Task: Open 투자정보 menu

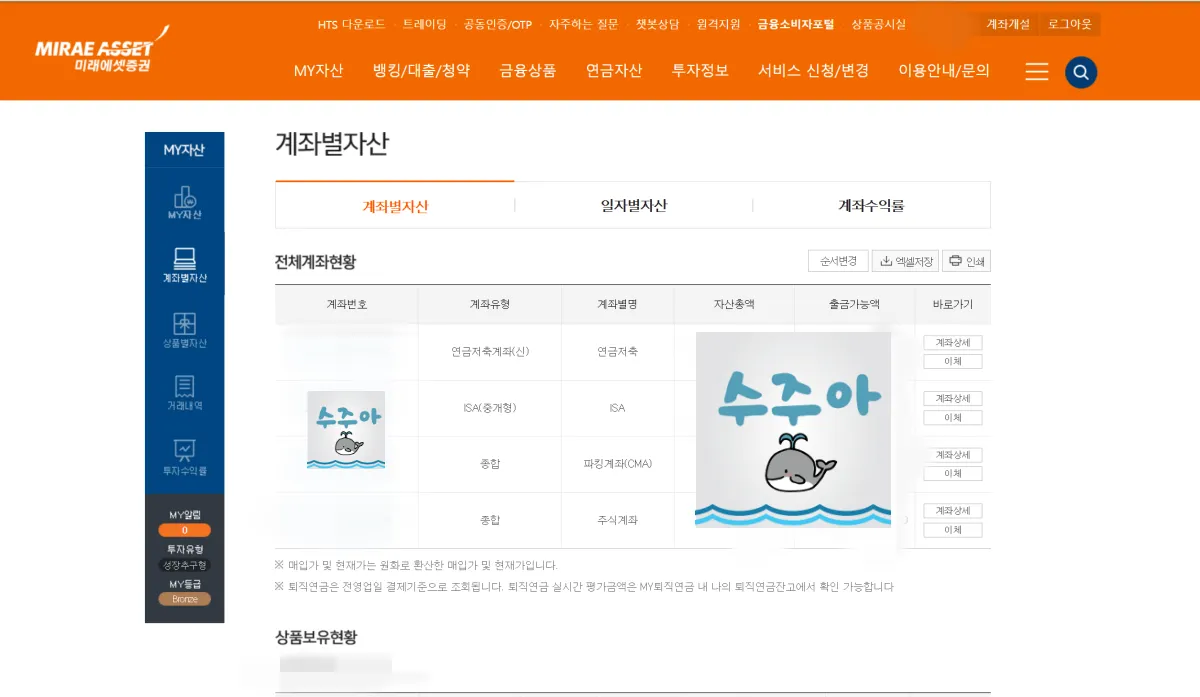Action: coord(700,71)
